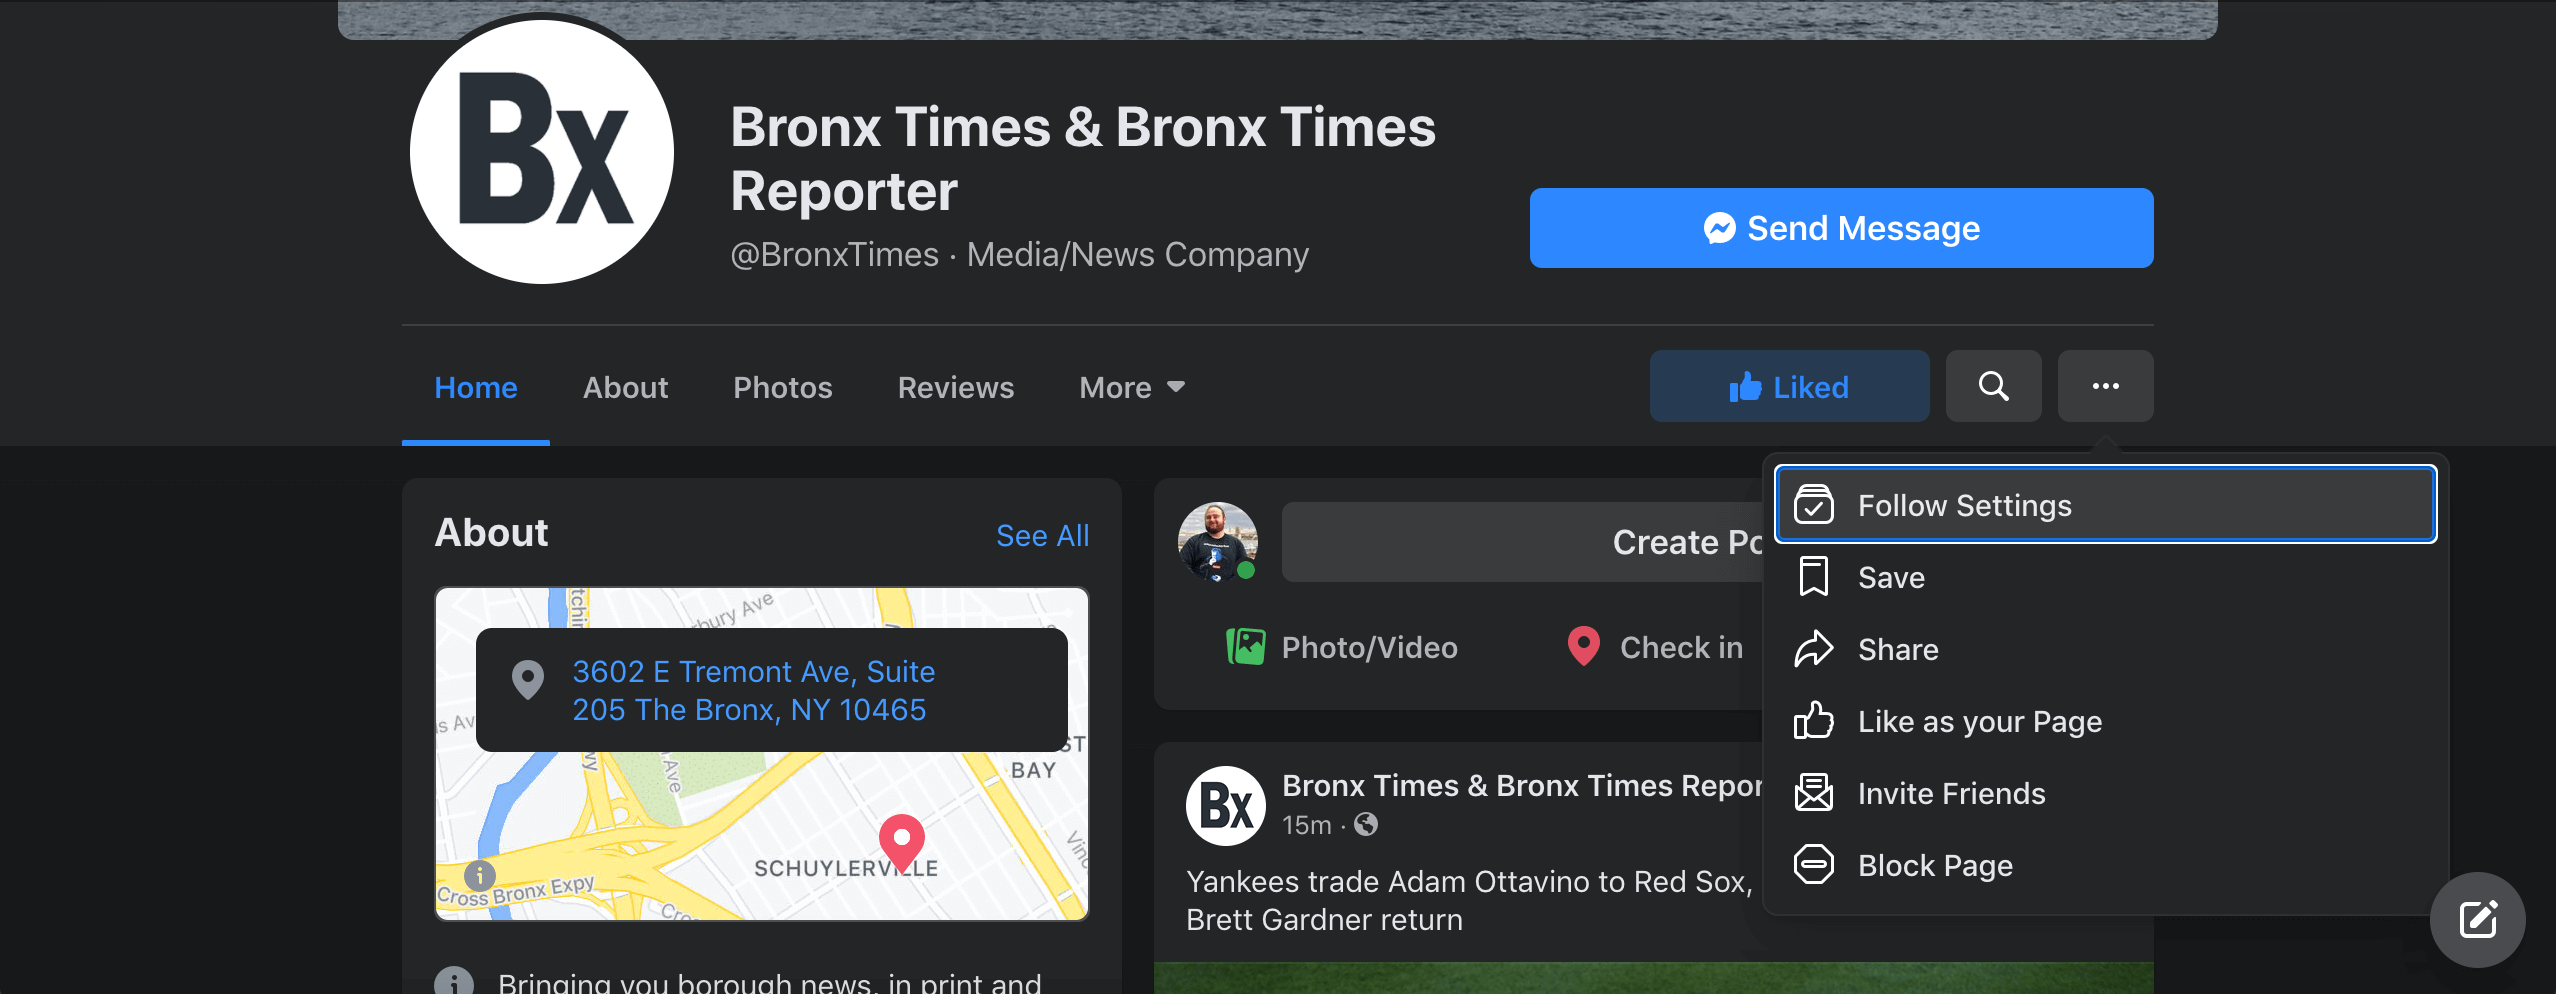Expand the More dropdown in page tabs
Screen dimensions: 2556x994
[1131, 387]
